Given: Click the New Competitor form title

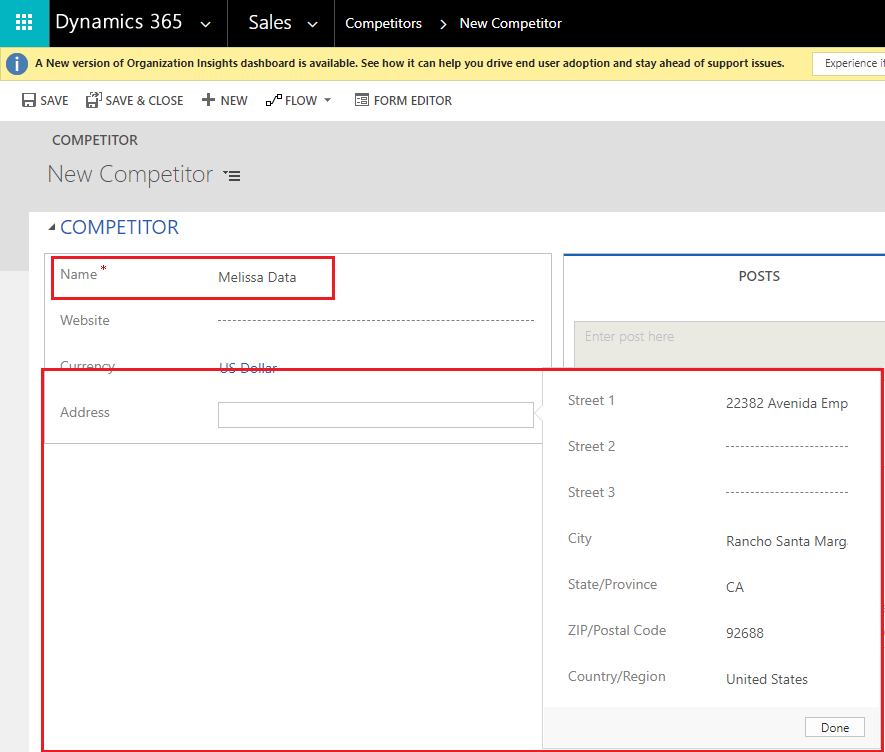Looking at the screenshot, I should point(130,174).
